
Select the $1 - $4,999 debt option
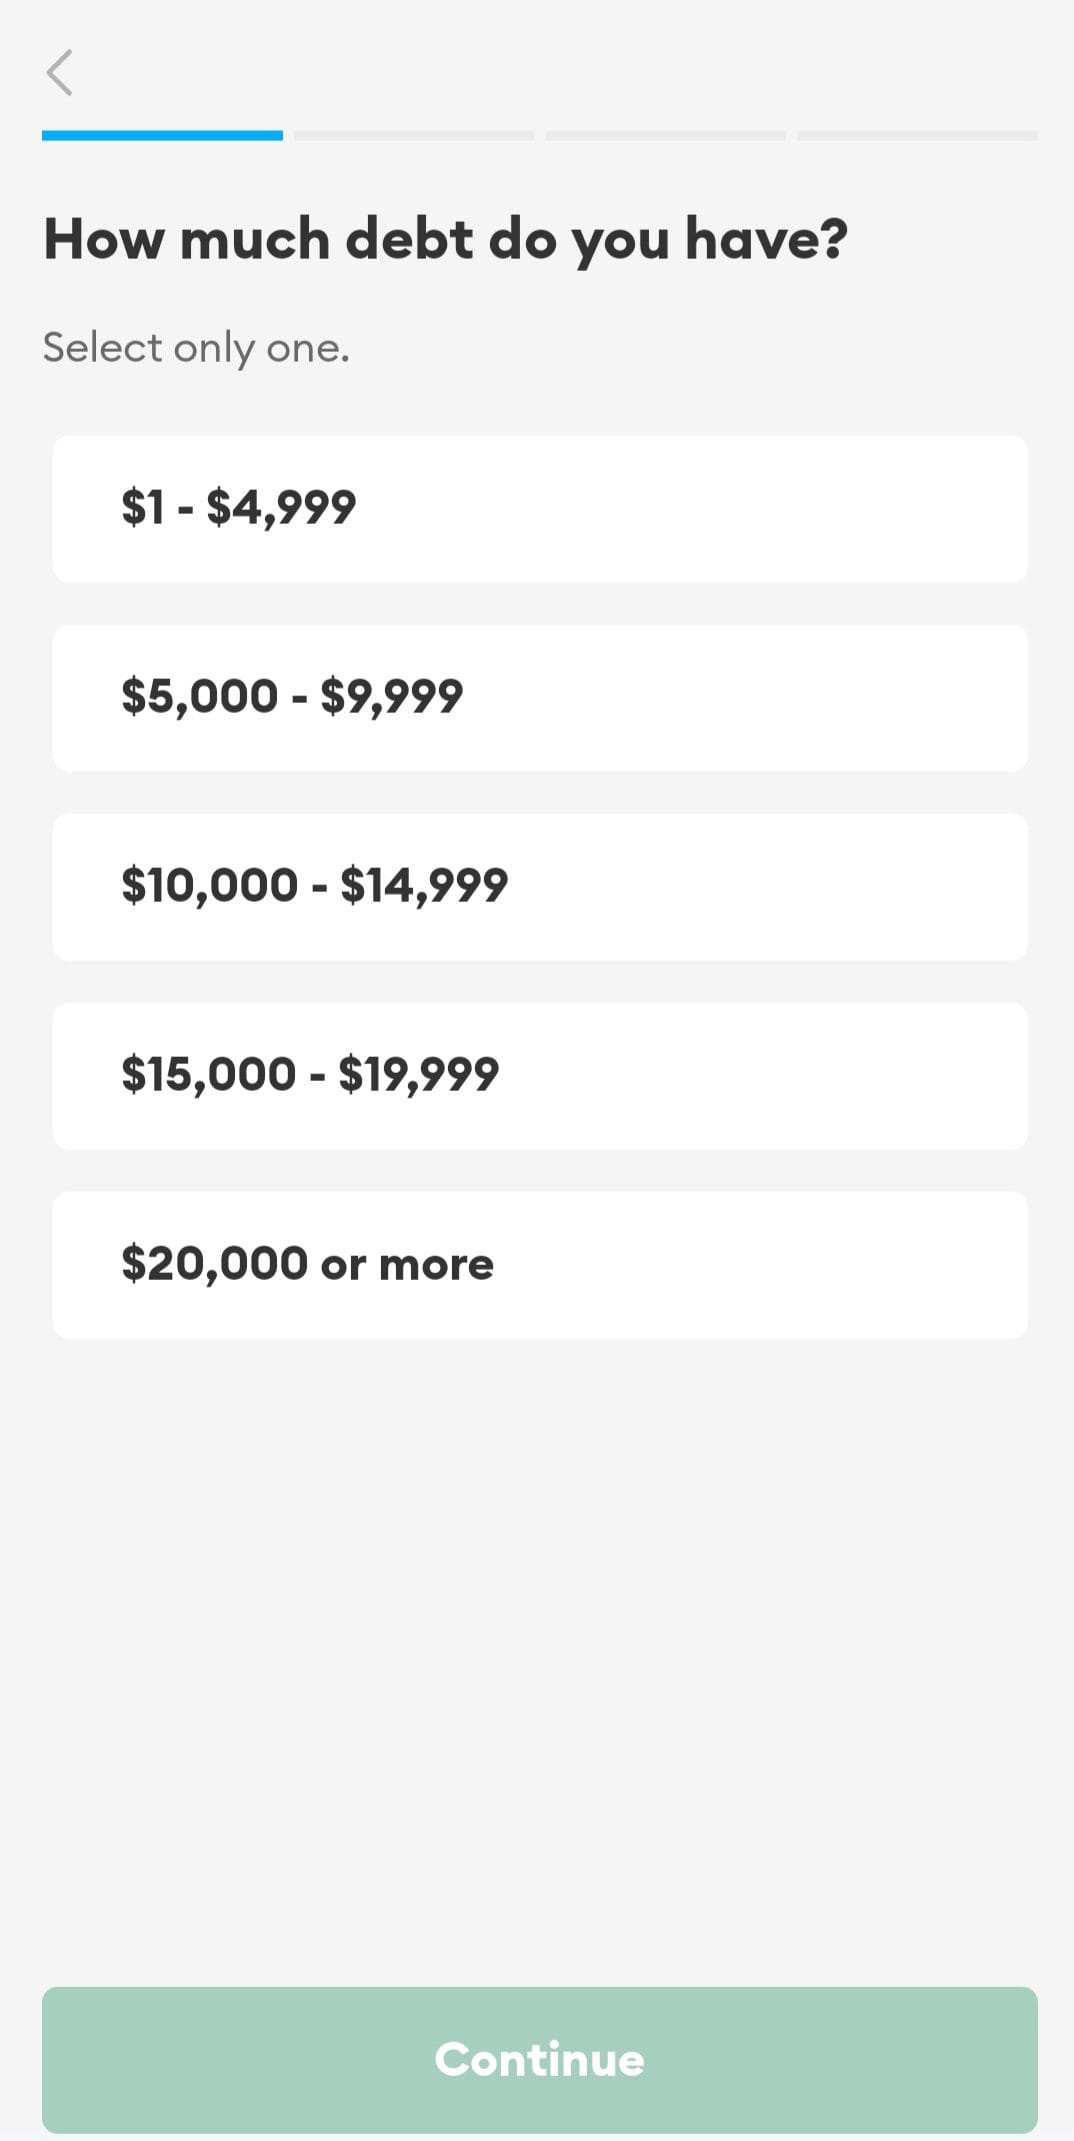click(x=540, y=508)
